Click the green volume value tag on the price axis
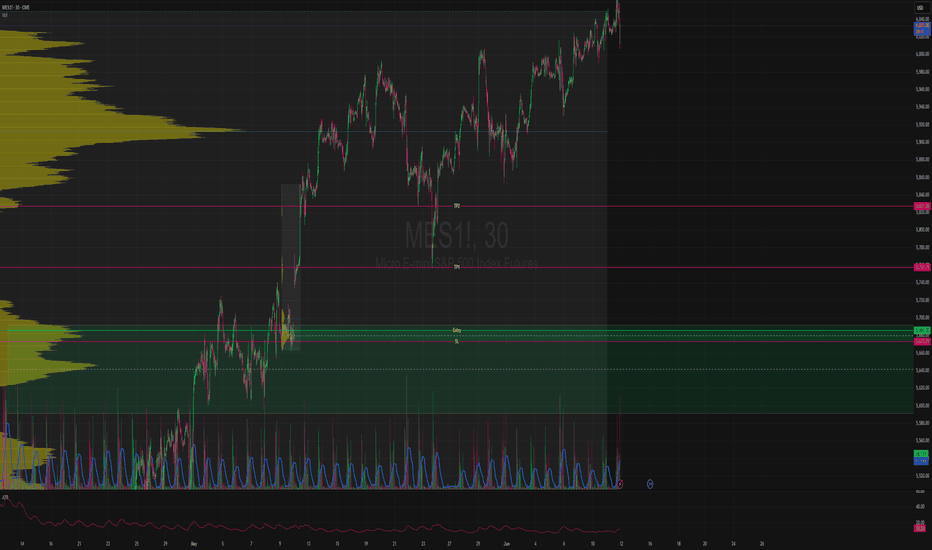The width and height of the screenshot is (932, 550). click(921, 454)
